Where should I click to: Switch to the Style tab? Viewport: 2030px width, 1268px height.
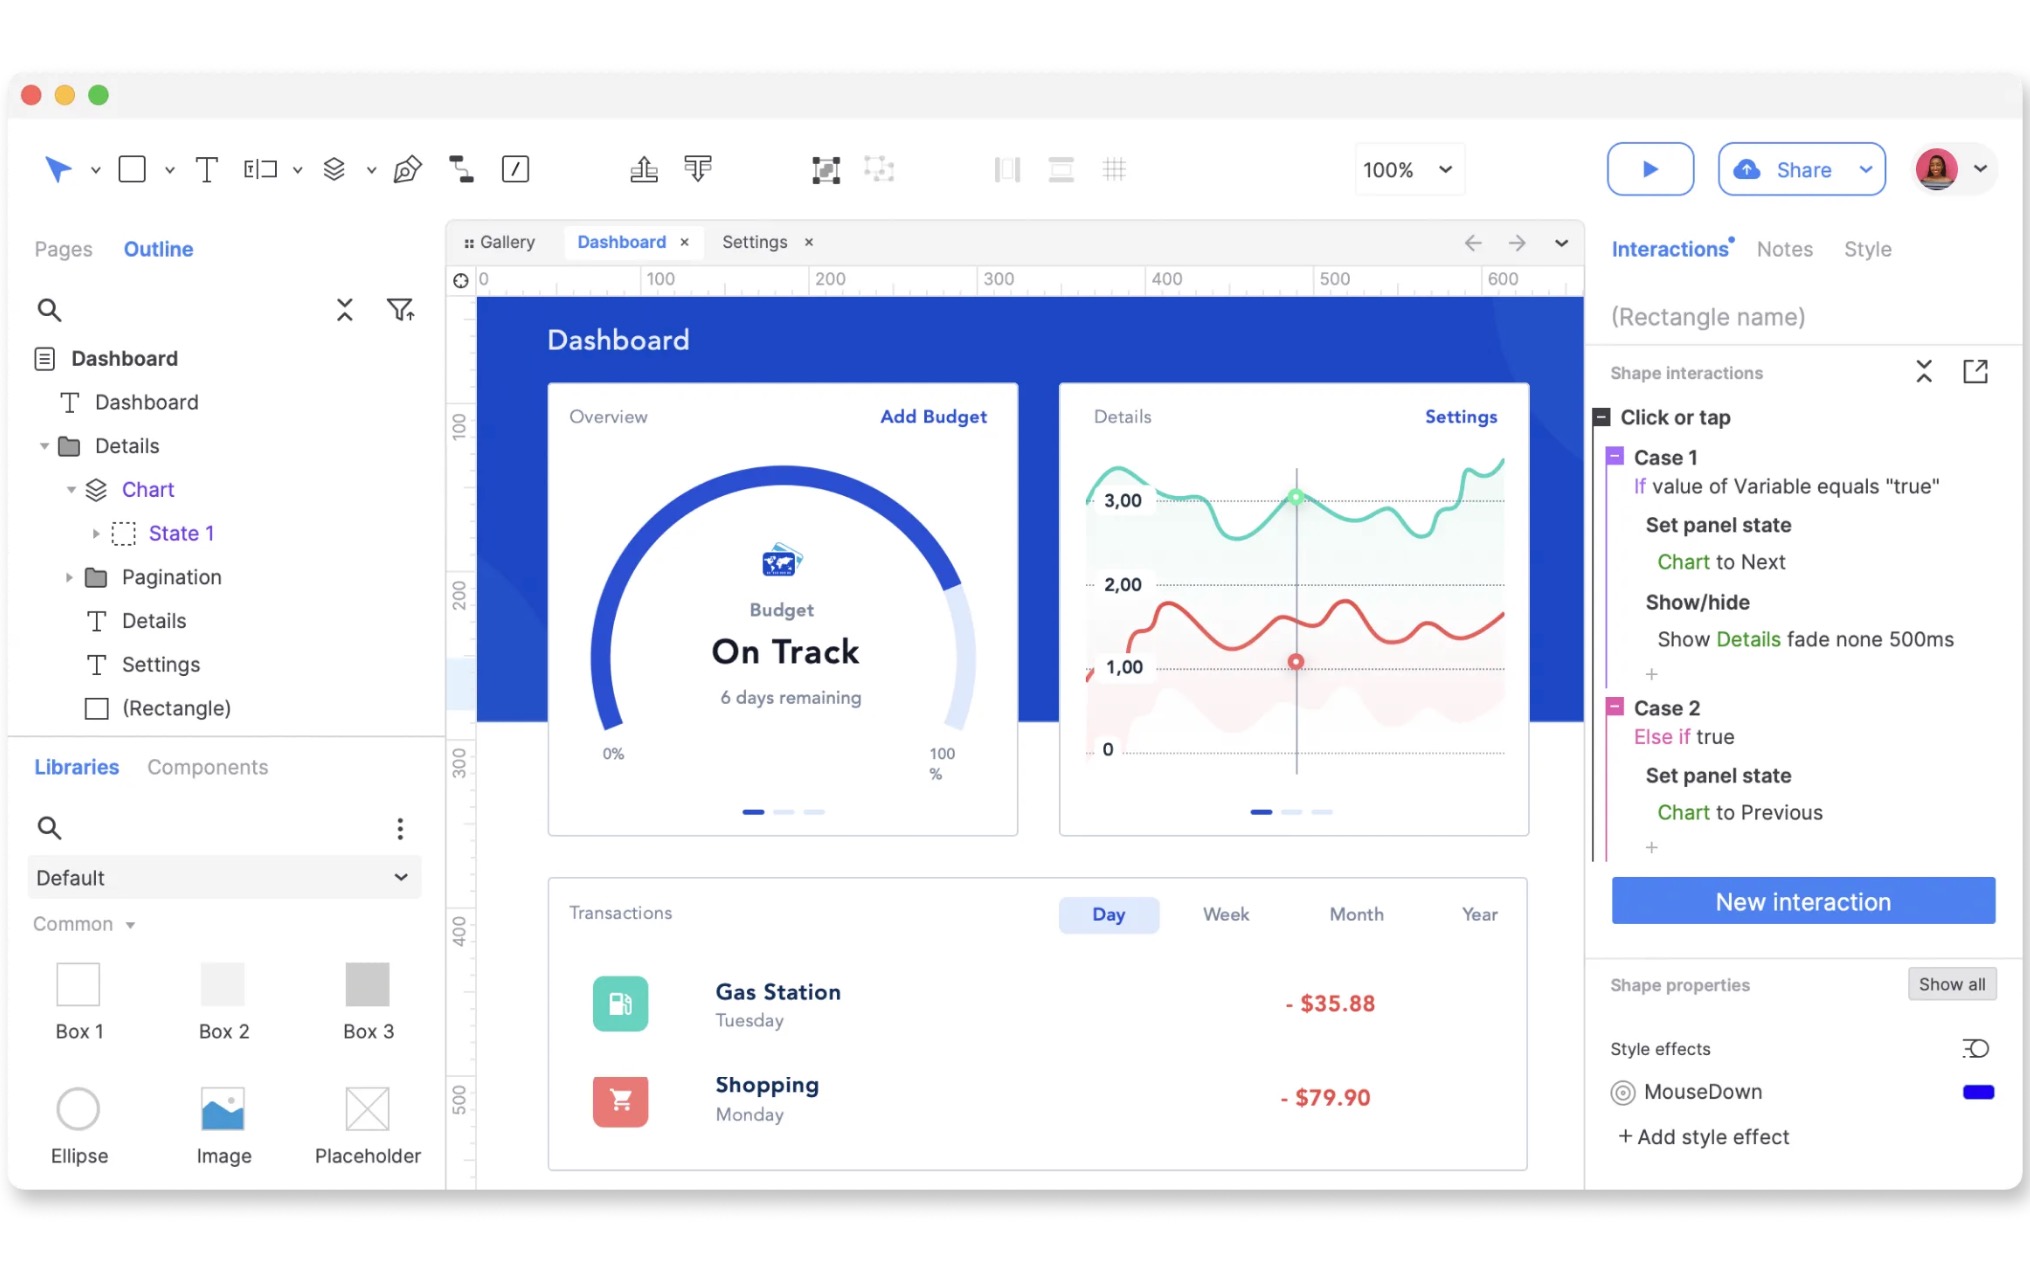(x=1867, y=249)
